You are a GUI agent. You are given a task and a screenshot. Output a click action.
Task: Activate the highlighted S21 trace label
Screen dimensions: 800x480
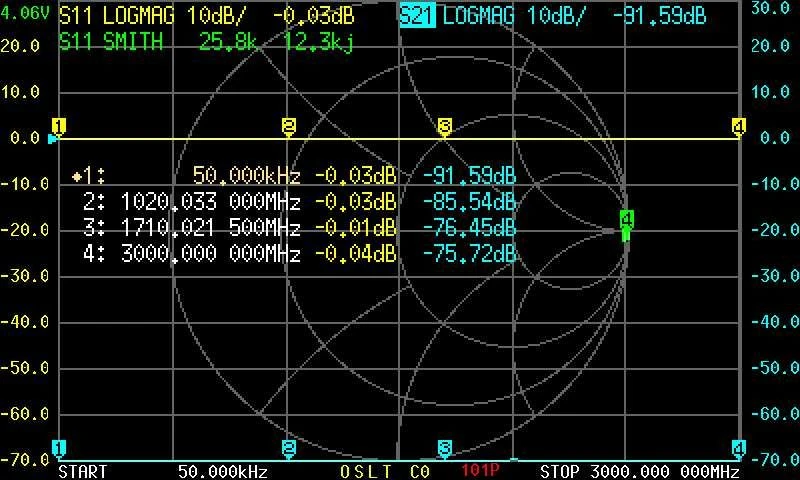pyautogui.click(x=417, y=16)
